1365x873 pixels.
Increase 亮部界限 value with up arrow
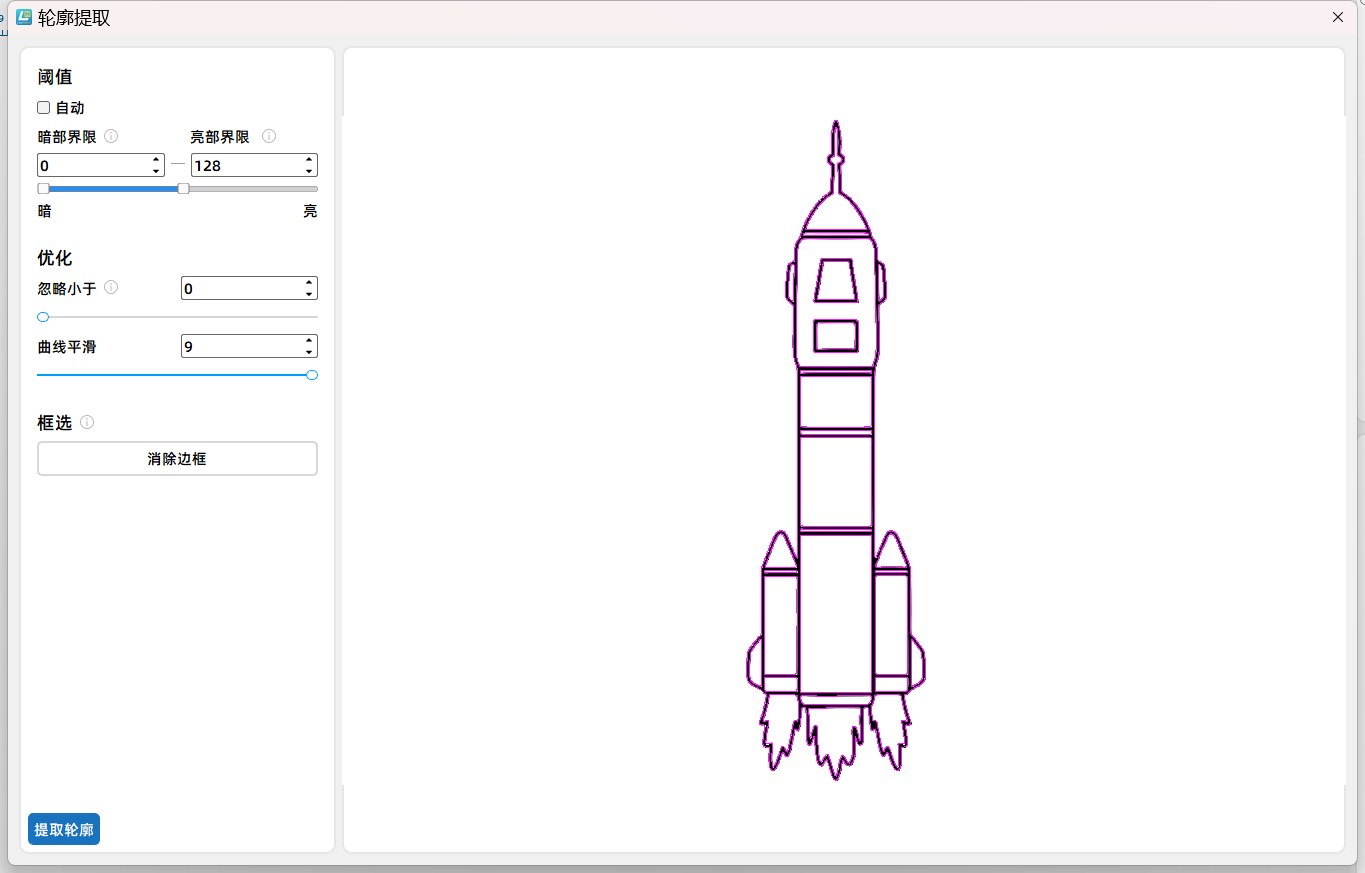309,159
